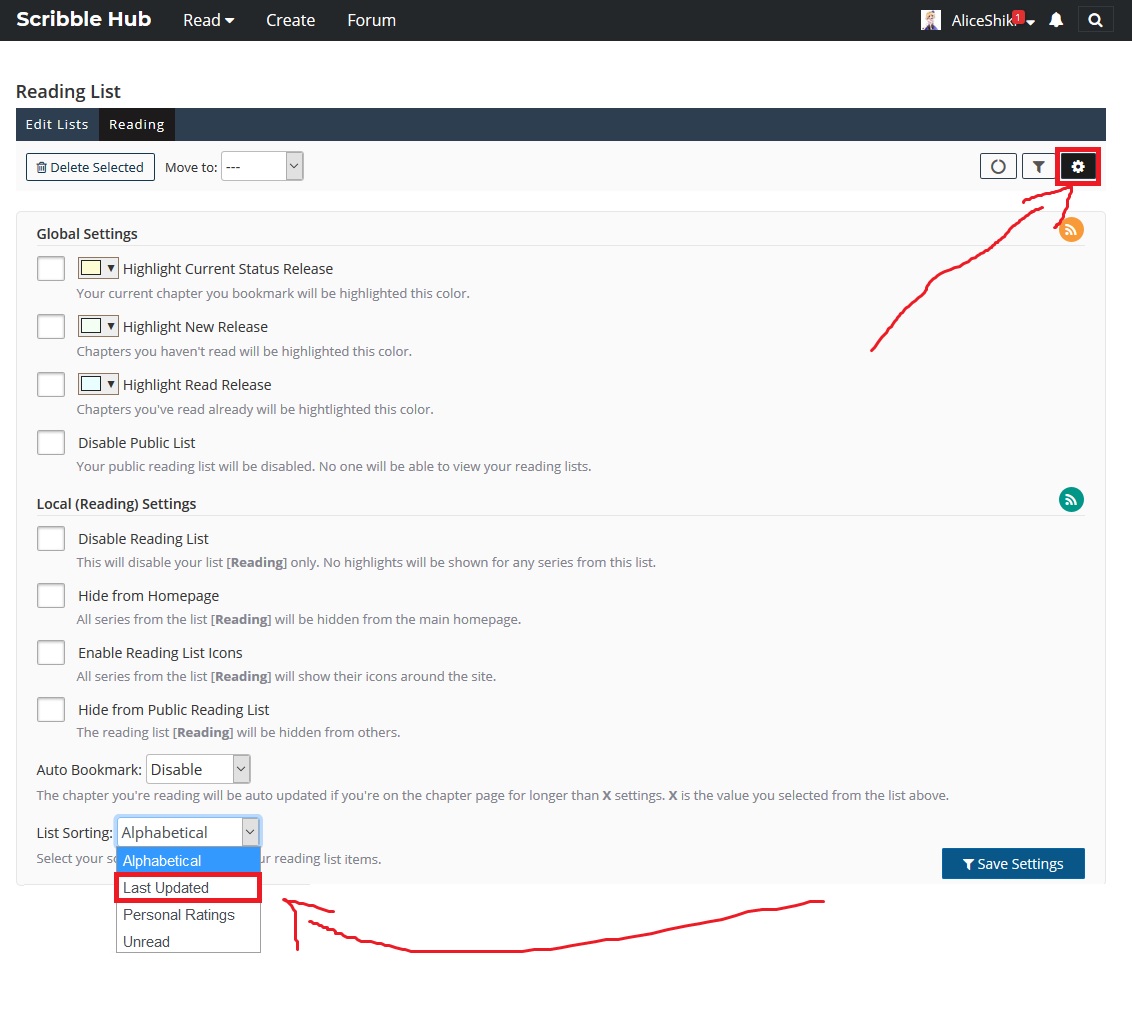Click the refresh circle icon
This screenshot has width=1132, height=1032.
point(998,167)
